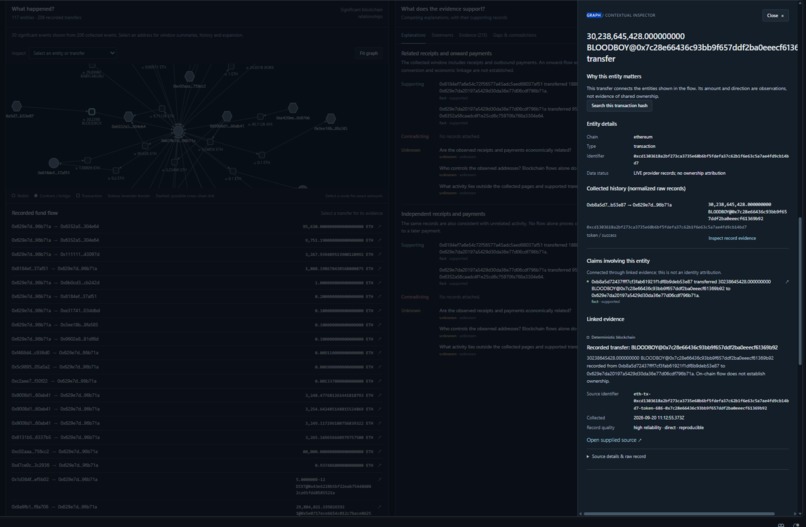Screen dimensions: 806x527
Task: Switch to the Explanations tab
Action: (x=413, y=35)
